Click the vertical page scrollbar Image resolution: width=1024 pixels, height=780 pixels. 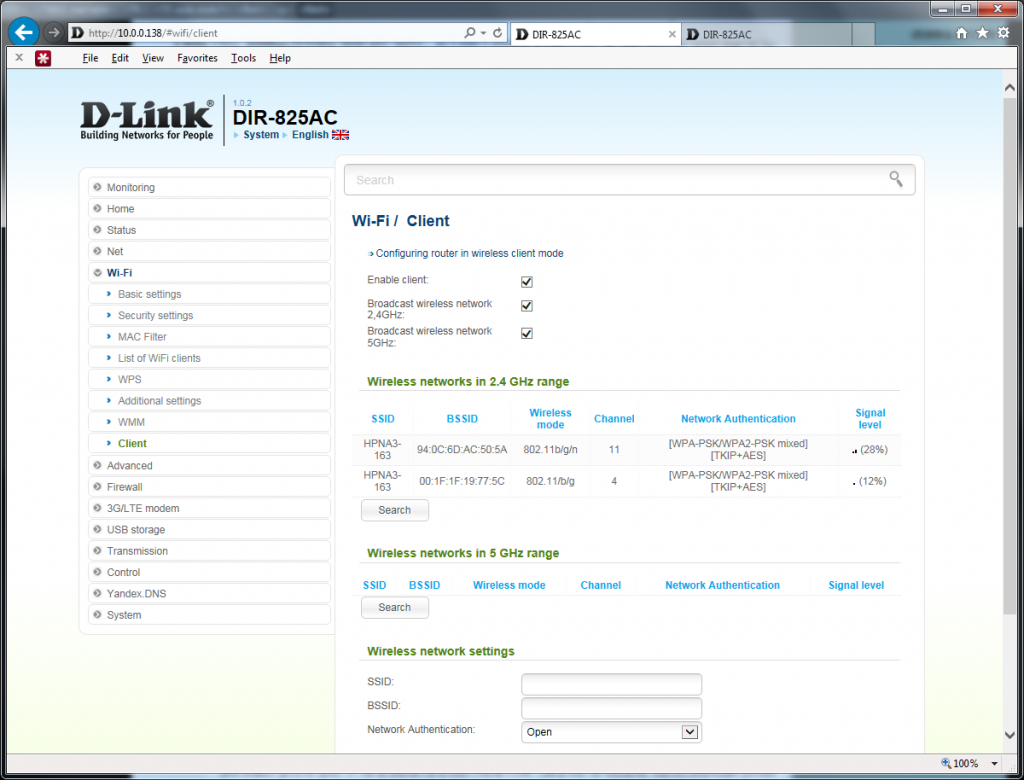click(1010, 400)
